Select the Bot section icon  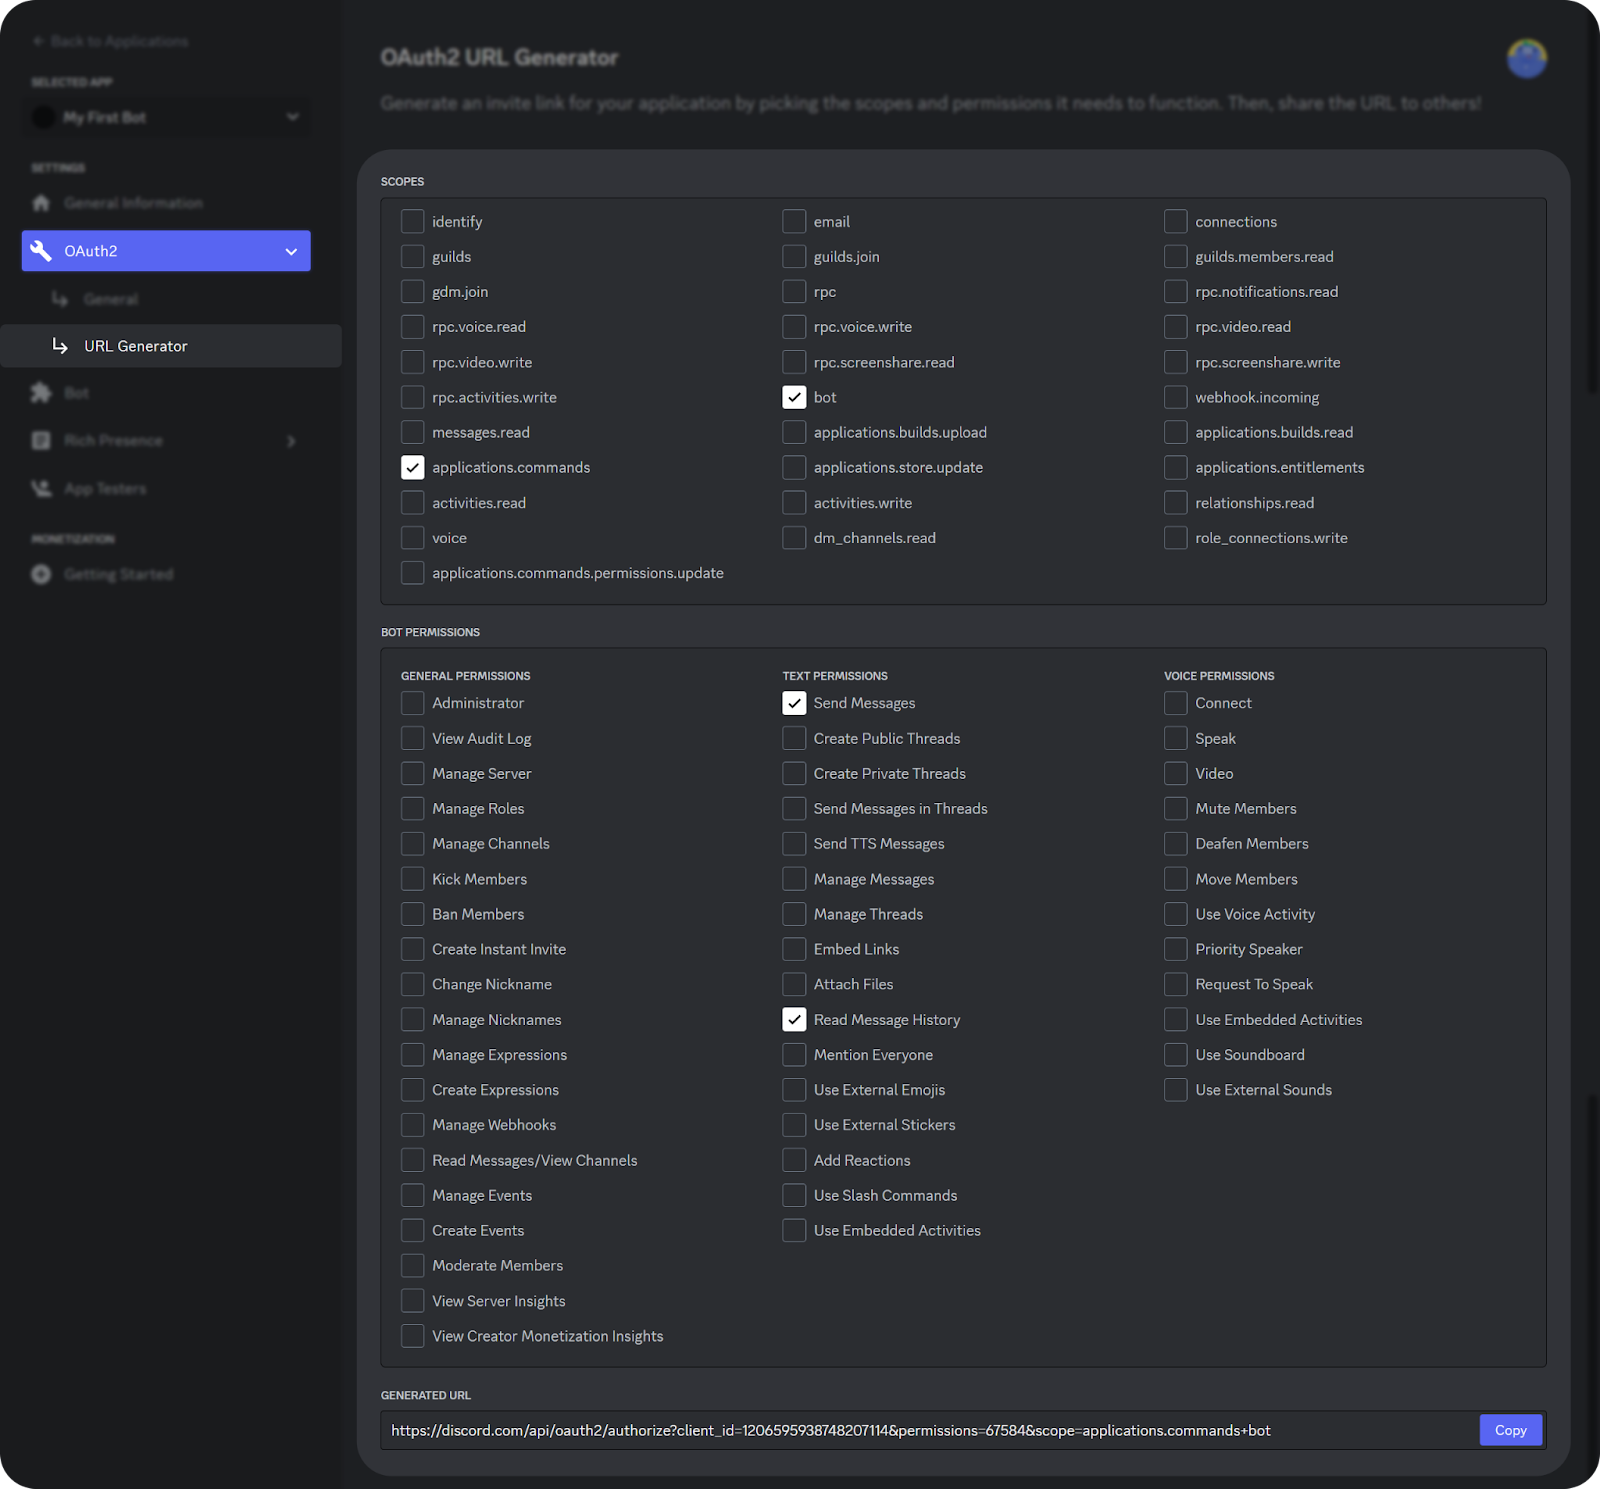click(x=41, y=392)
